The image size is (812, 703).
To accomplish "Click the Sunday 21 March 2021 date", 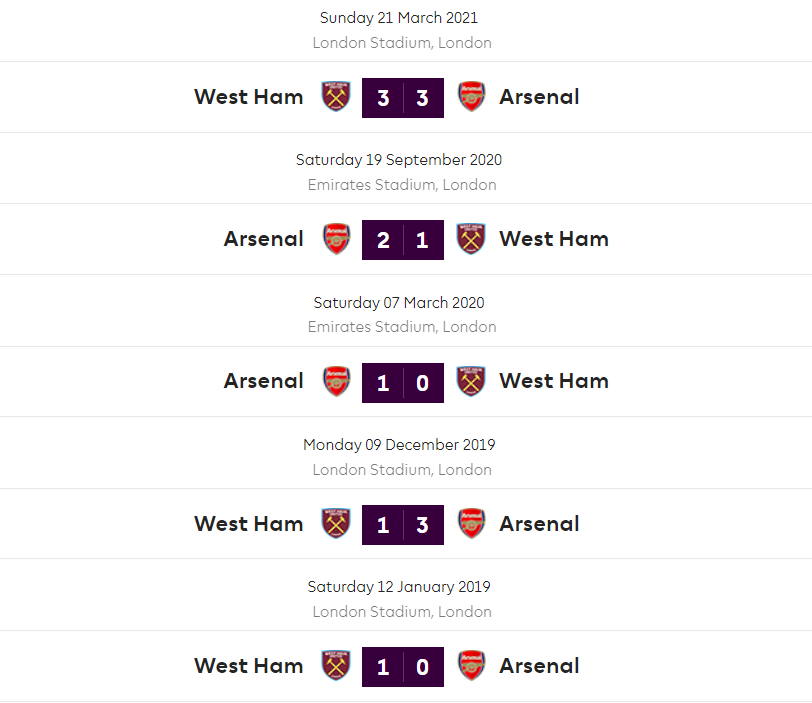I will [399, 18].
